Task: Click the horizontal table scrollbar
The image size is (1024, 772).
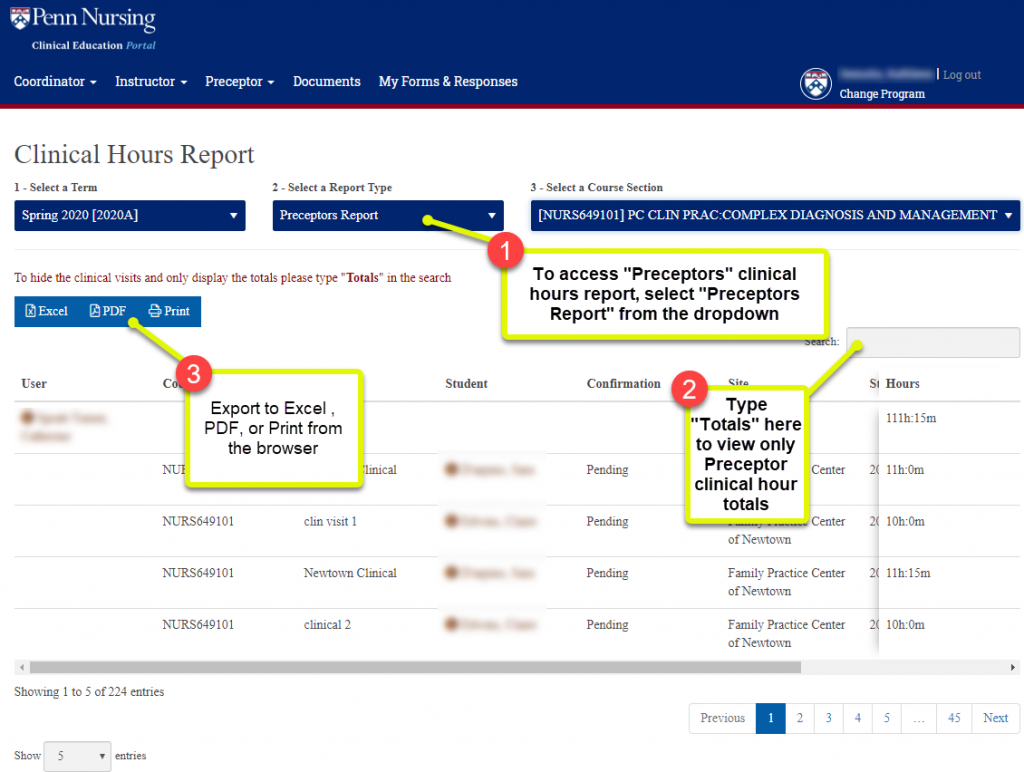Action: point(415,667)
